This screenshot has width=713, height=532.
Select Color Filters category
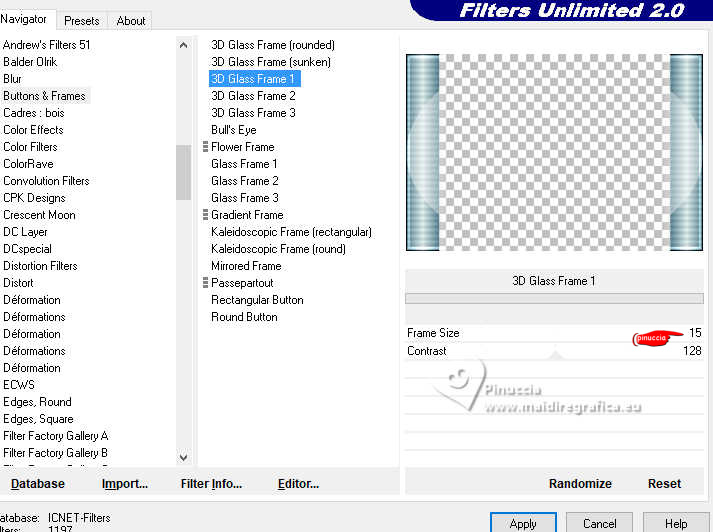[x=30, y=147]
